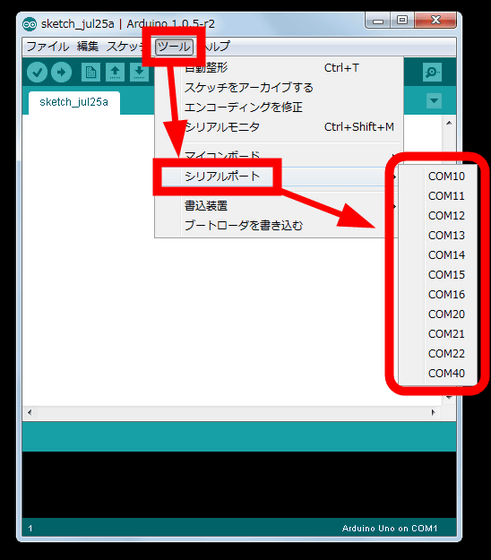Click the ツール menu

[x=174, y=47]
